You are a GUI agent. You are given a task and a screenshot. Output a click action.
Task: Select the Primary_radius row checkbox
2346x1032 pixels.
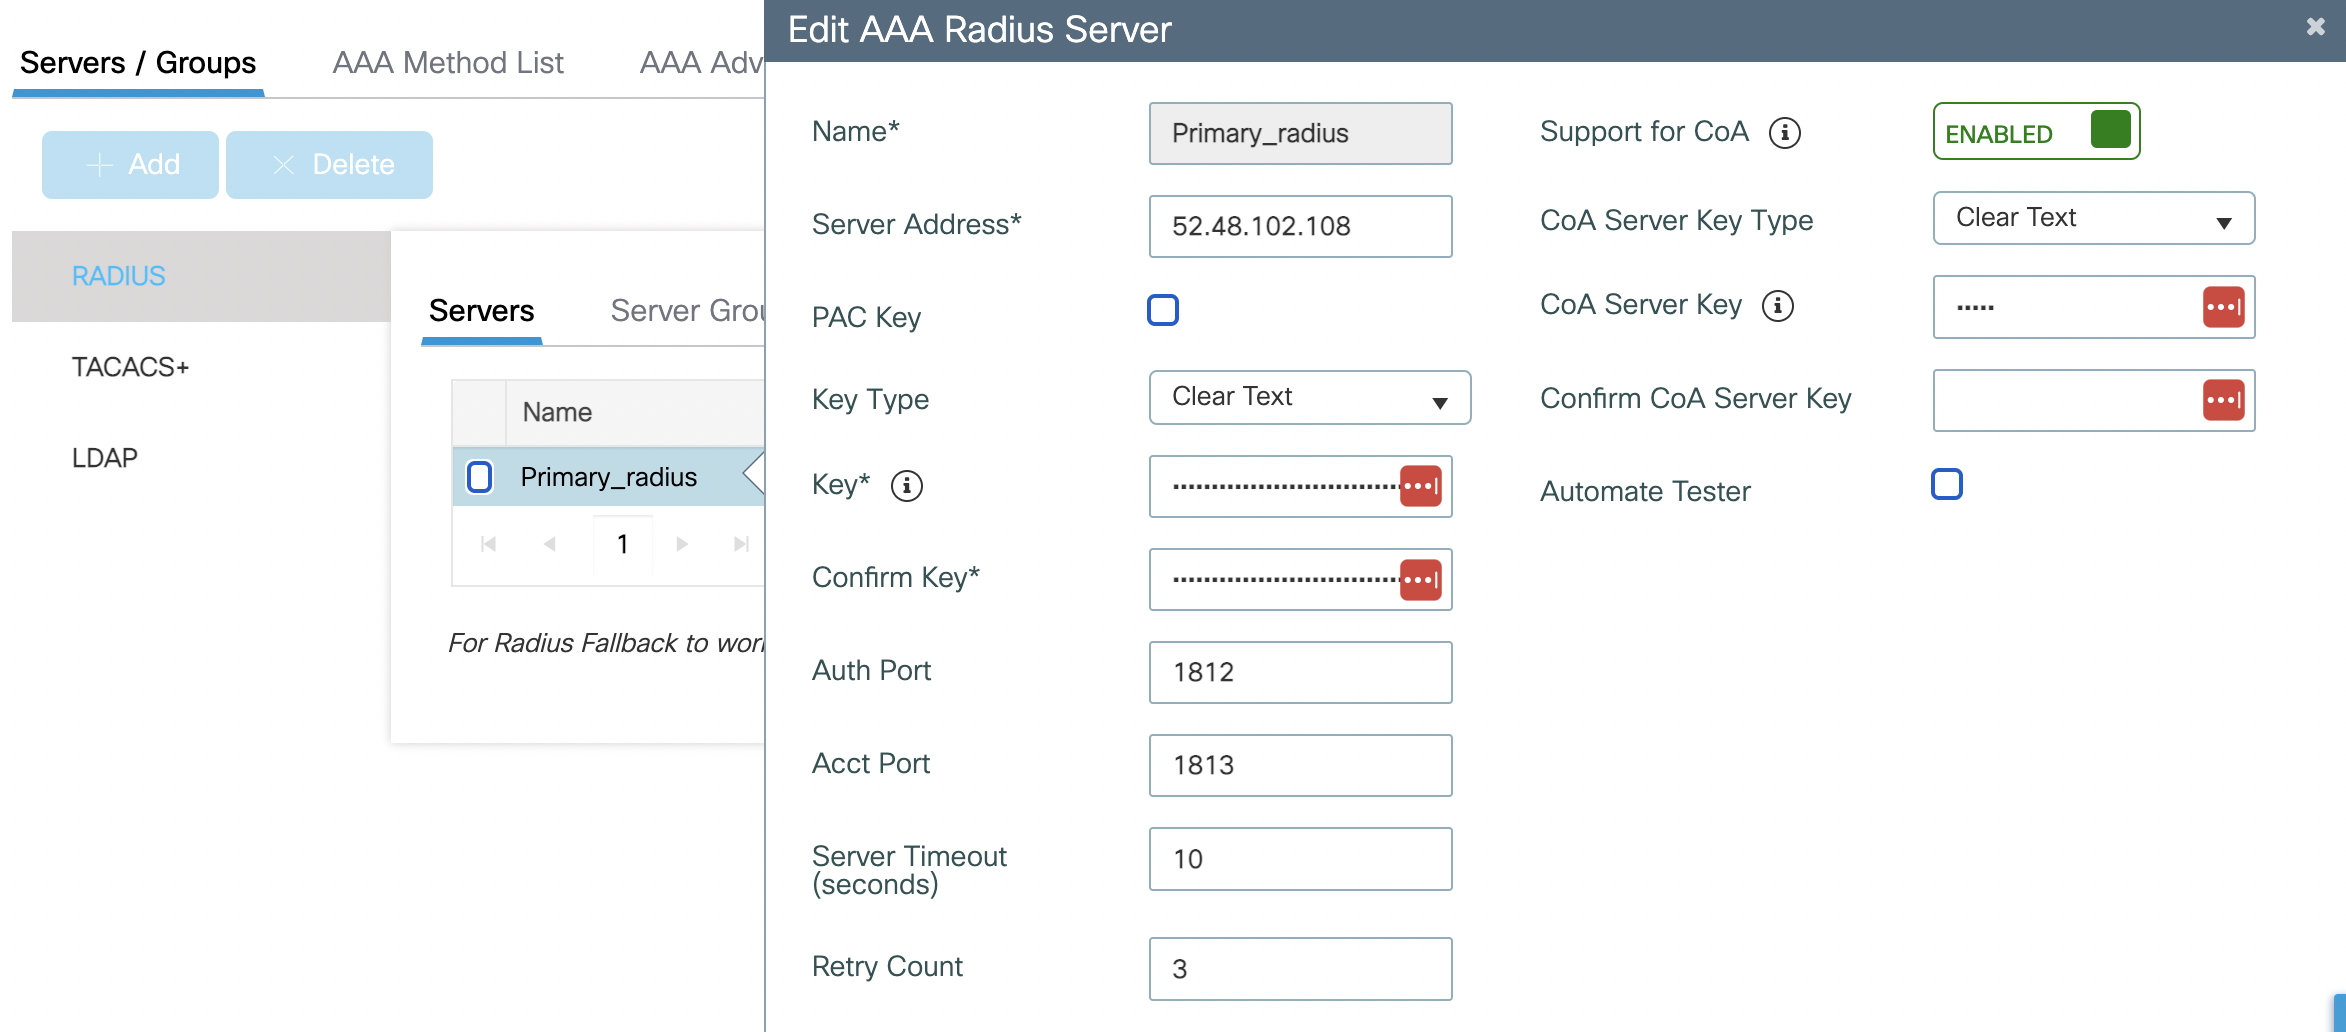[x=480, y=477]
